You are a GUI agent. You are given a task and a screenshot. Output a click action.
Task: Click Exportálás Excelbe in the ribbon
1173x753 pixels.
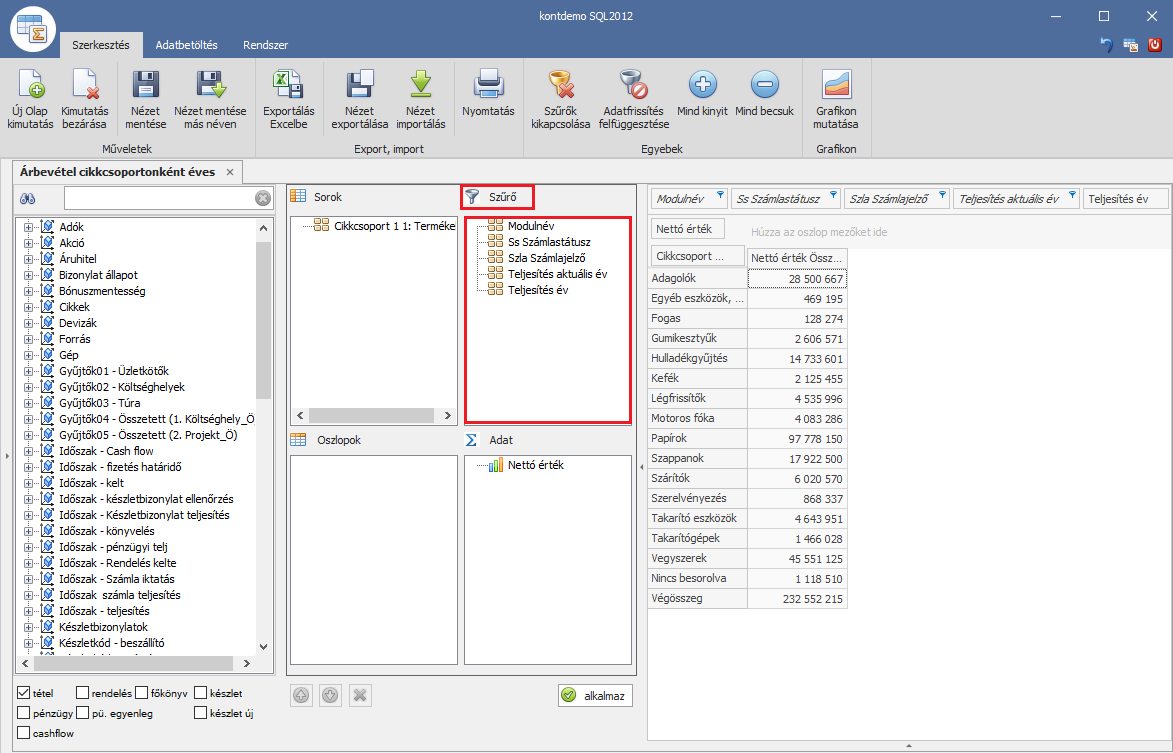tap(288, 86)
